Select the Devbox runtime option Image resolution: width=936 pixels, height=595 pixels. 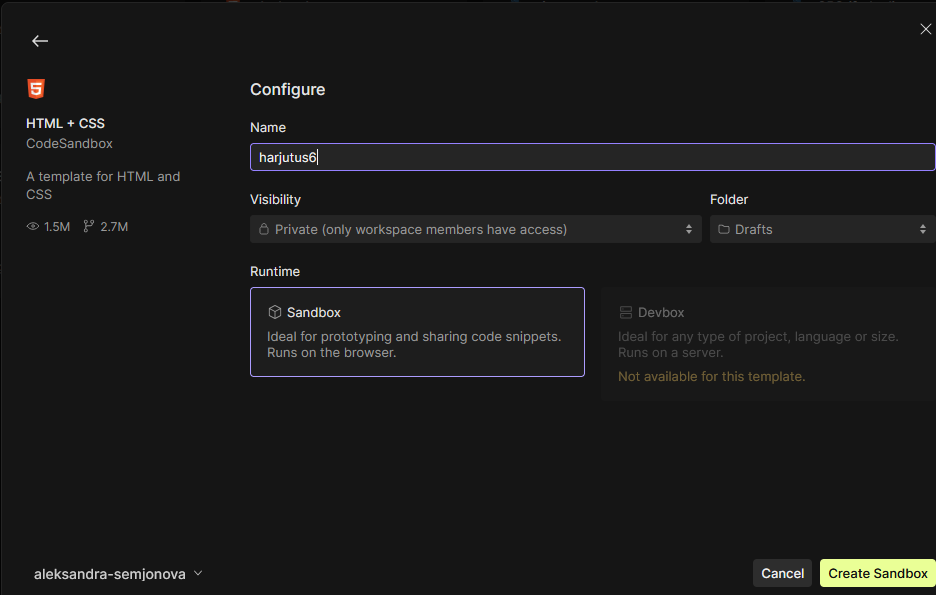[x=768, y=343]
